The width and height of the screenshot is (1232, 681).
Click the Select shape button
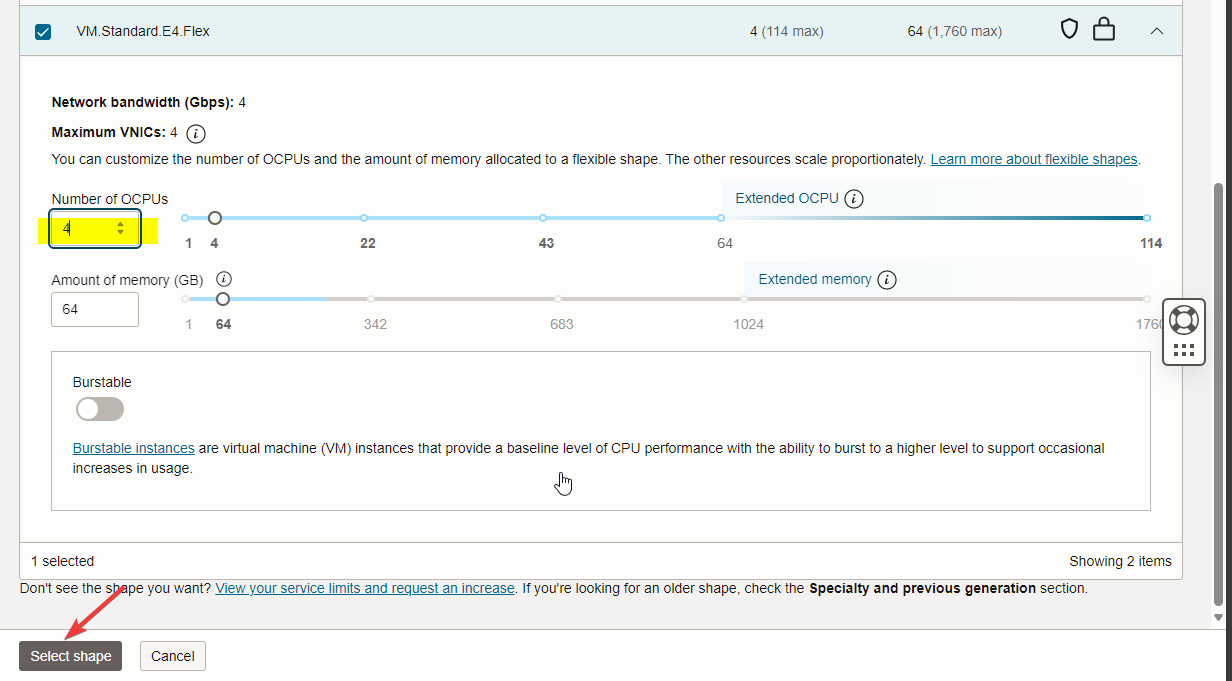71,656
